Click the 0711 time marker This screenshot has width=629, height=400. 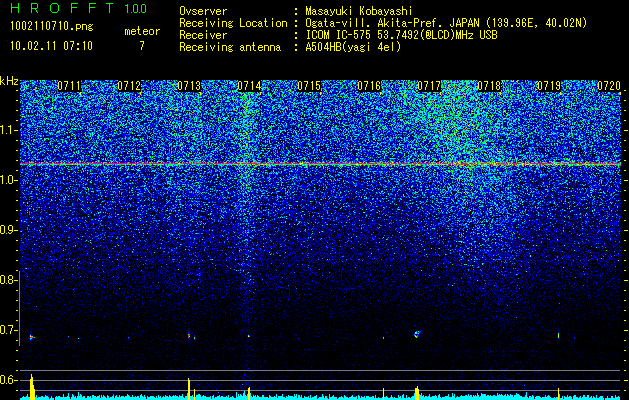point(69,86)
